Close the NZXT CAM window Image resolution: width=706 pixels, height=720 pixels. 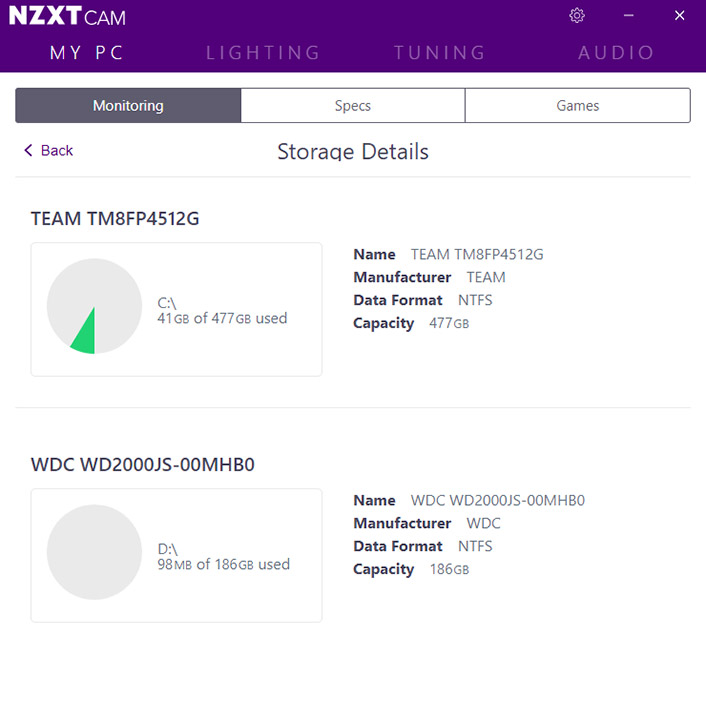(679, 16)
